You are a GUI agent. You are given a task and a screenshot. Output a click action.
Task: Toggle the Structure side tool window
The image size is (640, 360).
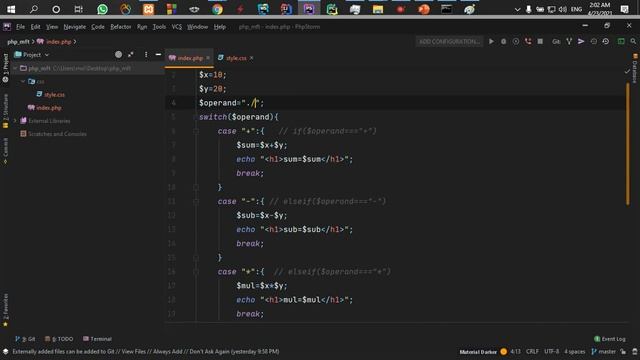[x=5, y=111]
